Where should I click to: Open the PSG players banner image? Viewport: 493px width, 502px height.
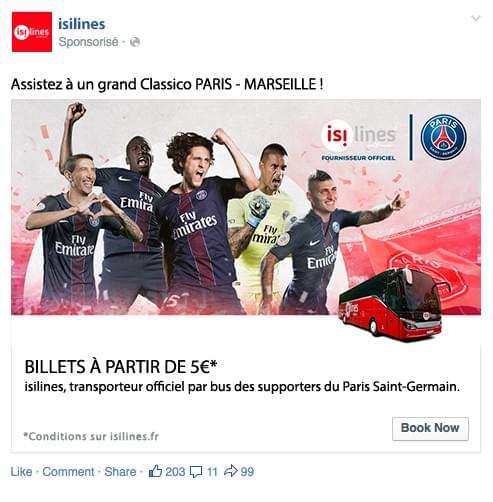[246, 207]
